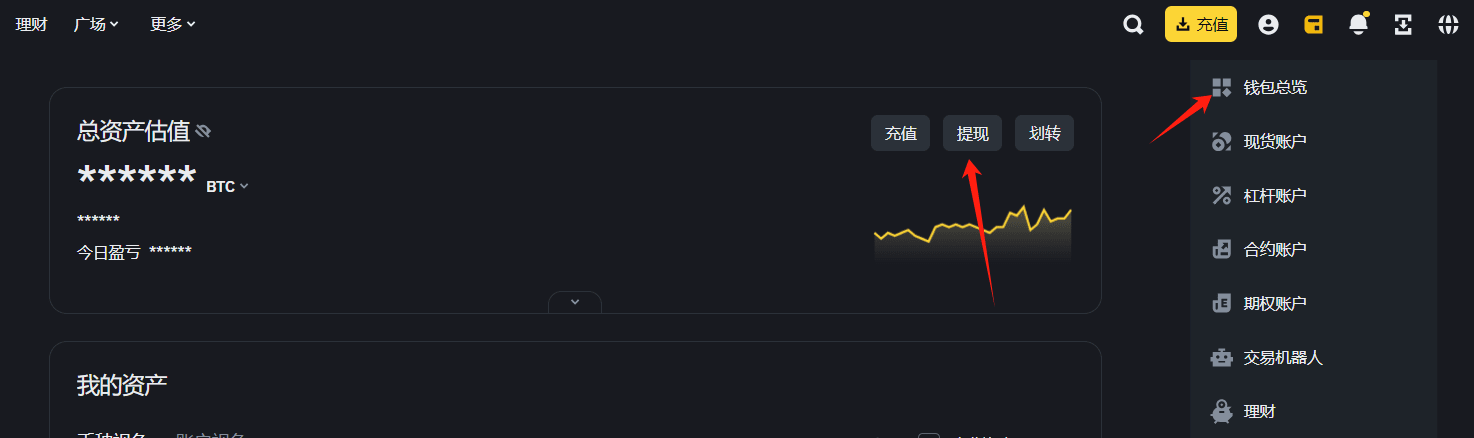Open the 更多 dropdown menu
Viewport: 1474px width, 438px height.
(173, 24)
